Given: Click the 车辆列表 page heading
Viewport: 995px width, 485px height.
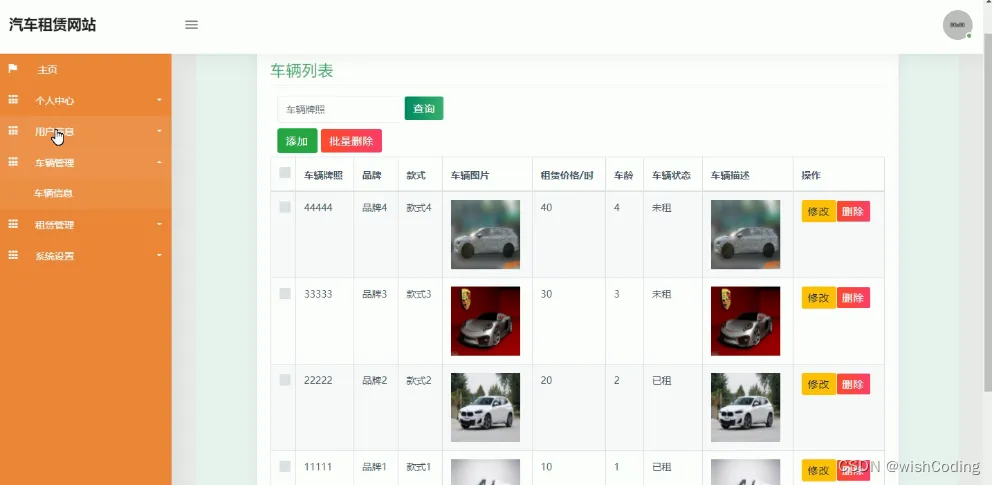Looking at the screenshot, I should 301,70.
